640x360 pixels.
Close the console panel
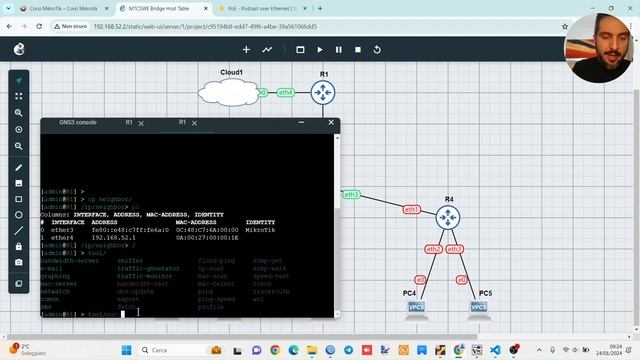[x=331, y=122]
